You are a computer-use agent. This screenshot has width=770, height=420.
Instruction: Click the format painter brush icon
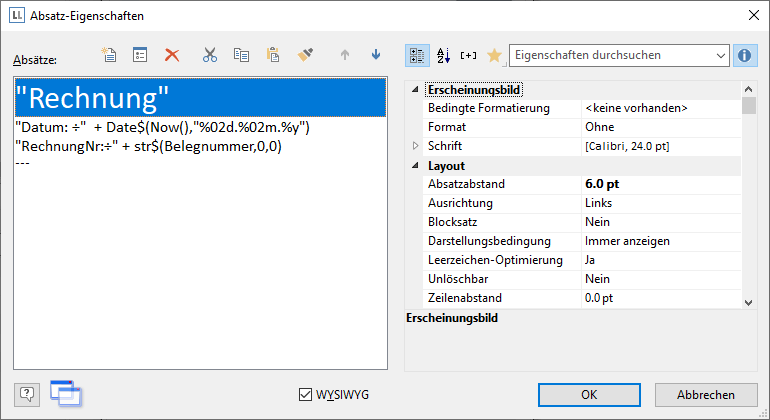(x=306, y=55)
